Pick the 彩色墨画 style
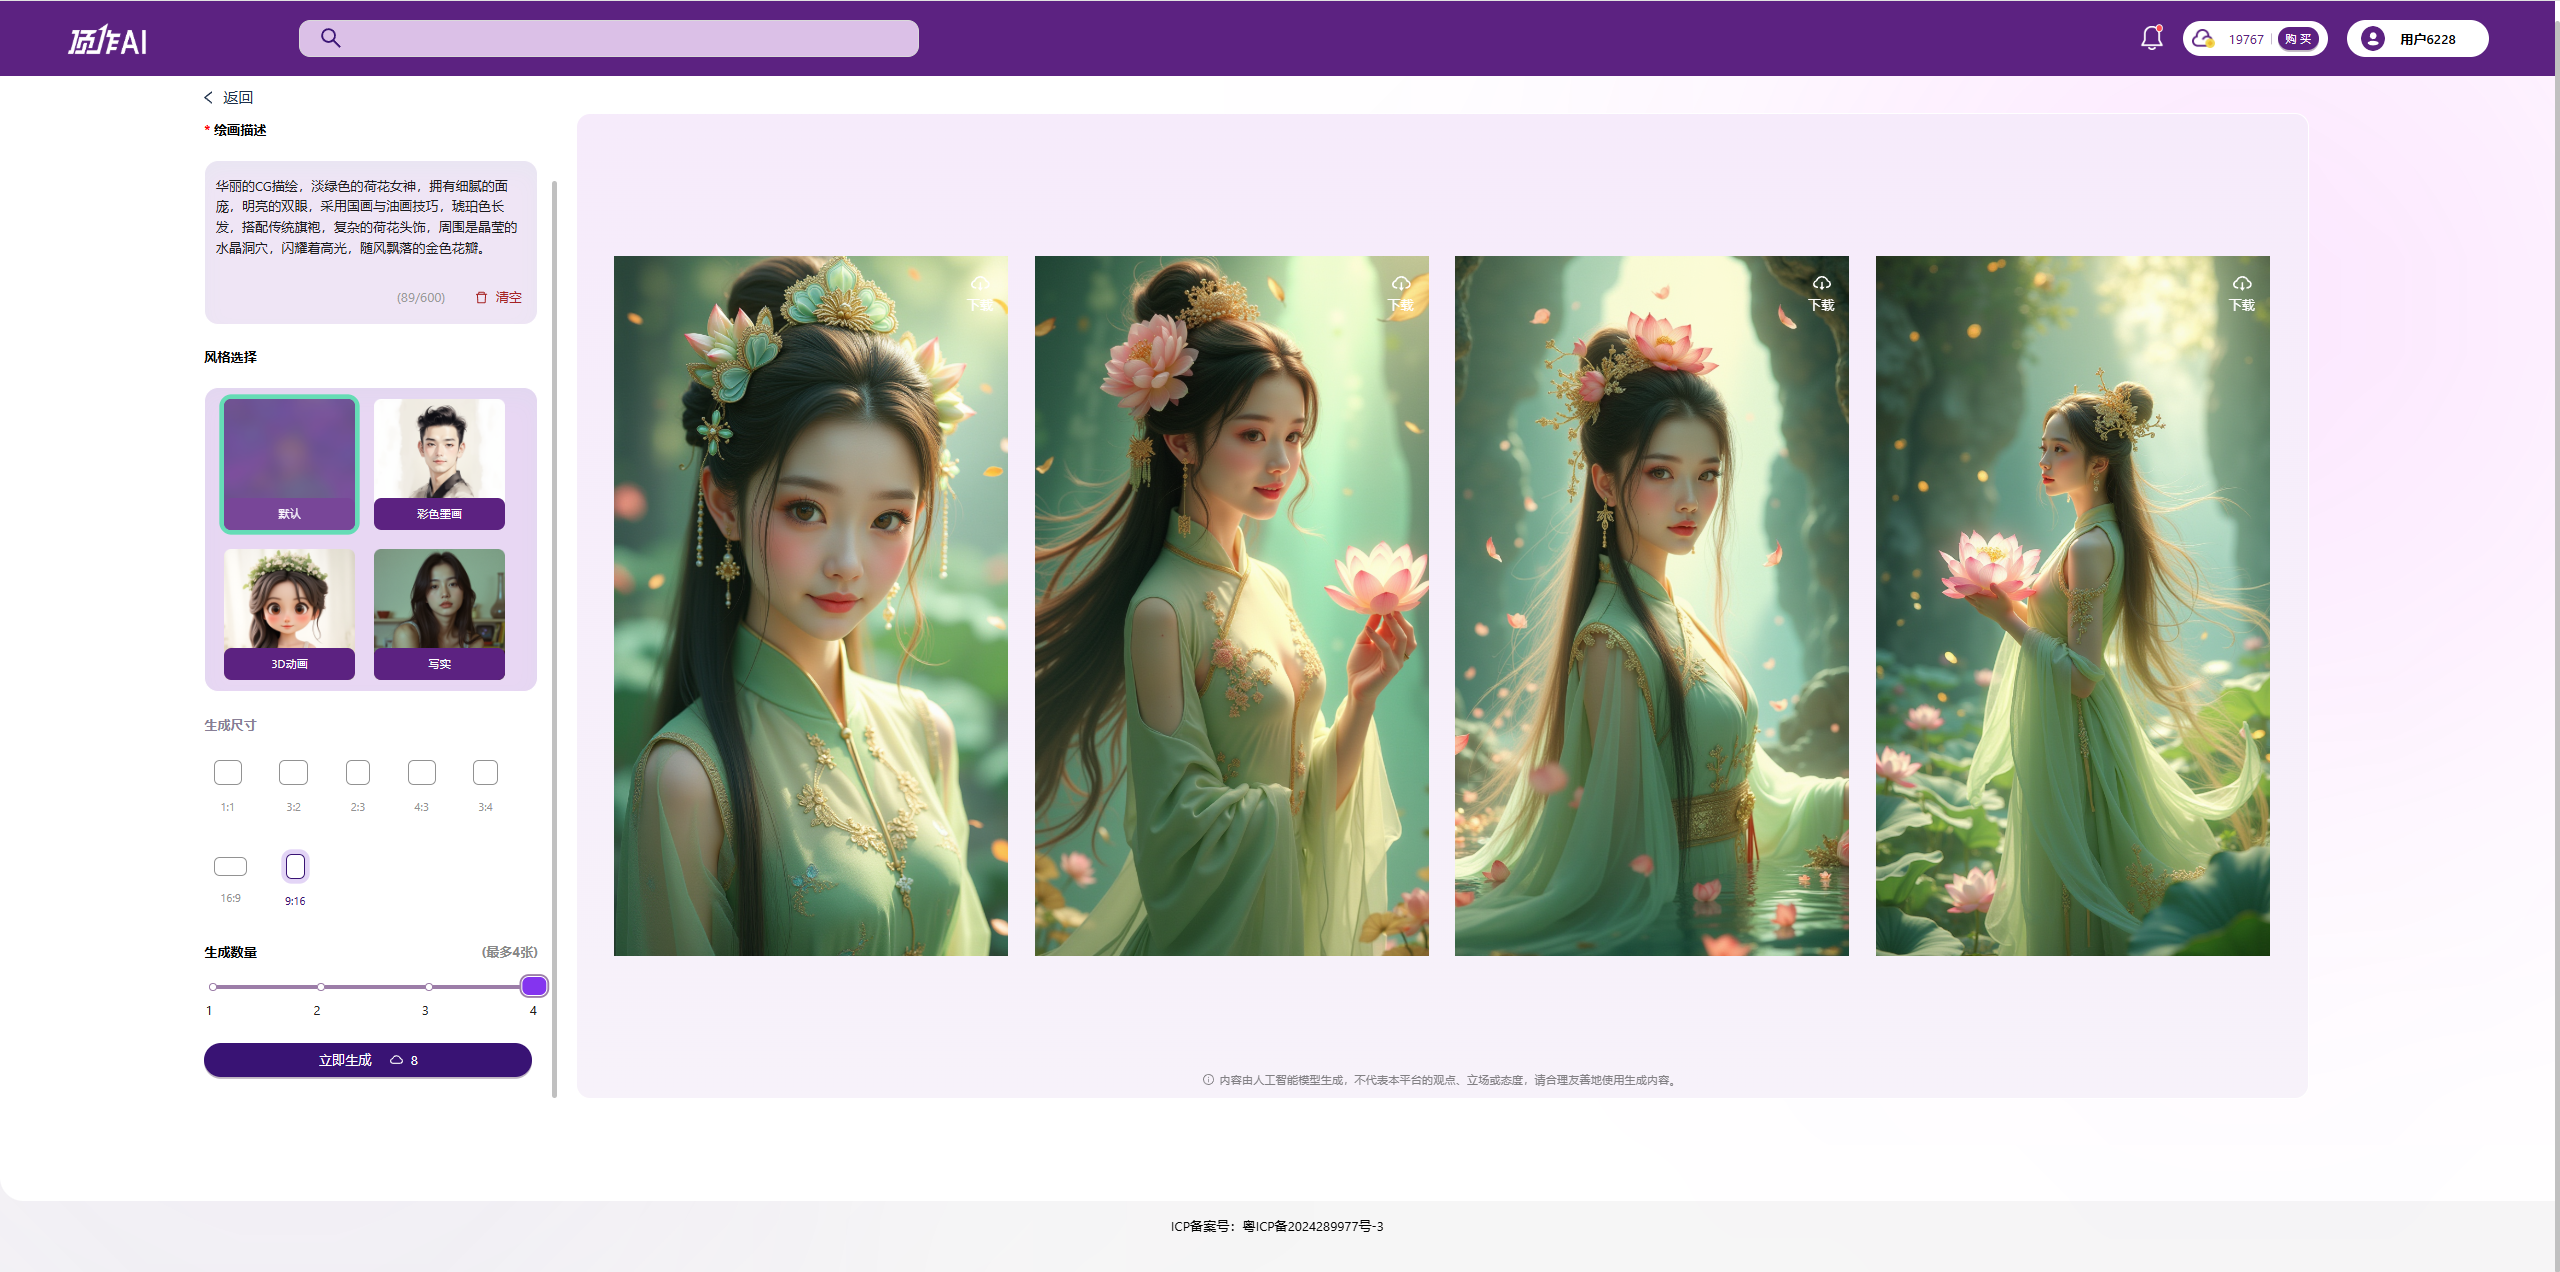The image size is (2560, 1272). (439, 463)
